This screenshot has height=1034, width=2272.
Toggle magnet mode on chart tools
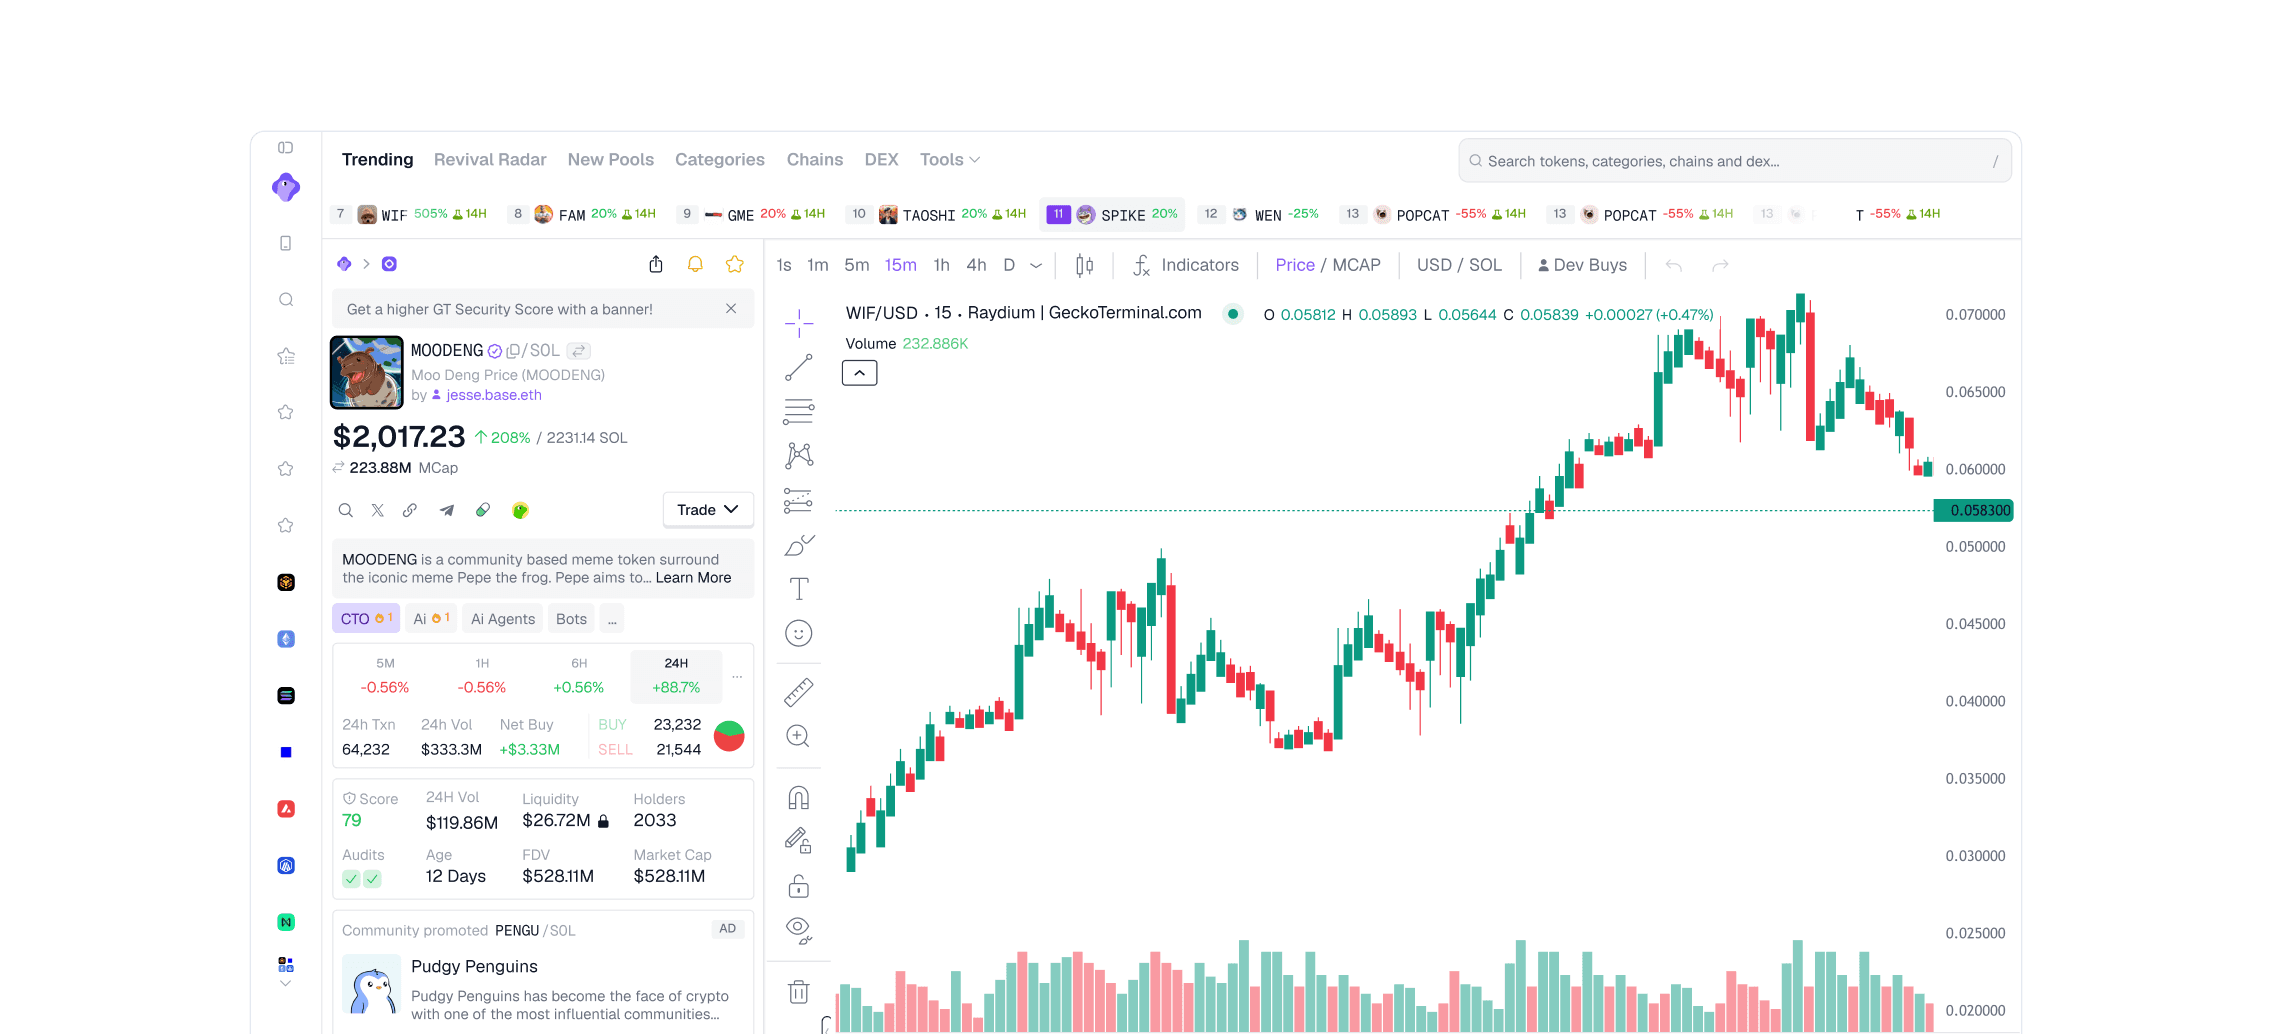(798, 797)
